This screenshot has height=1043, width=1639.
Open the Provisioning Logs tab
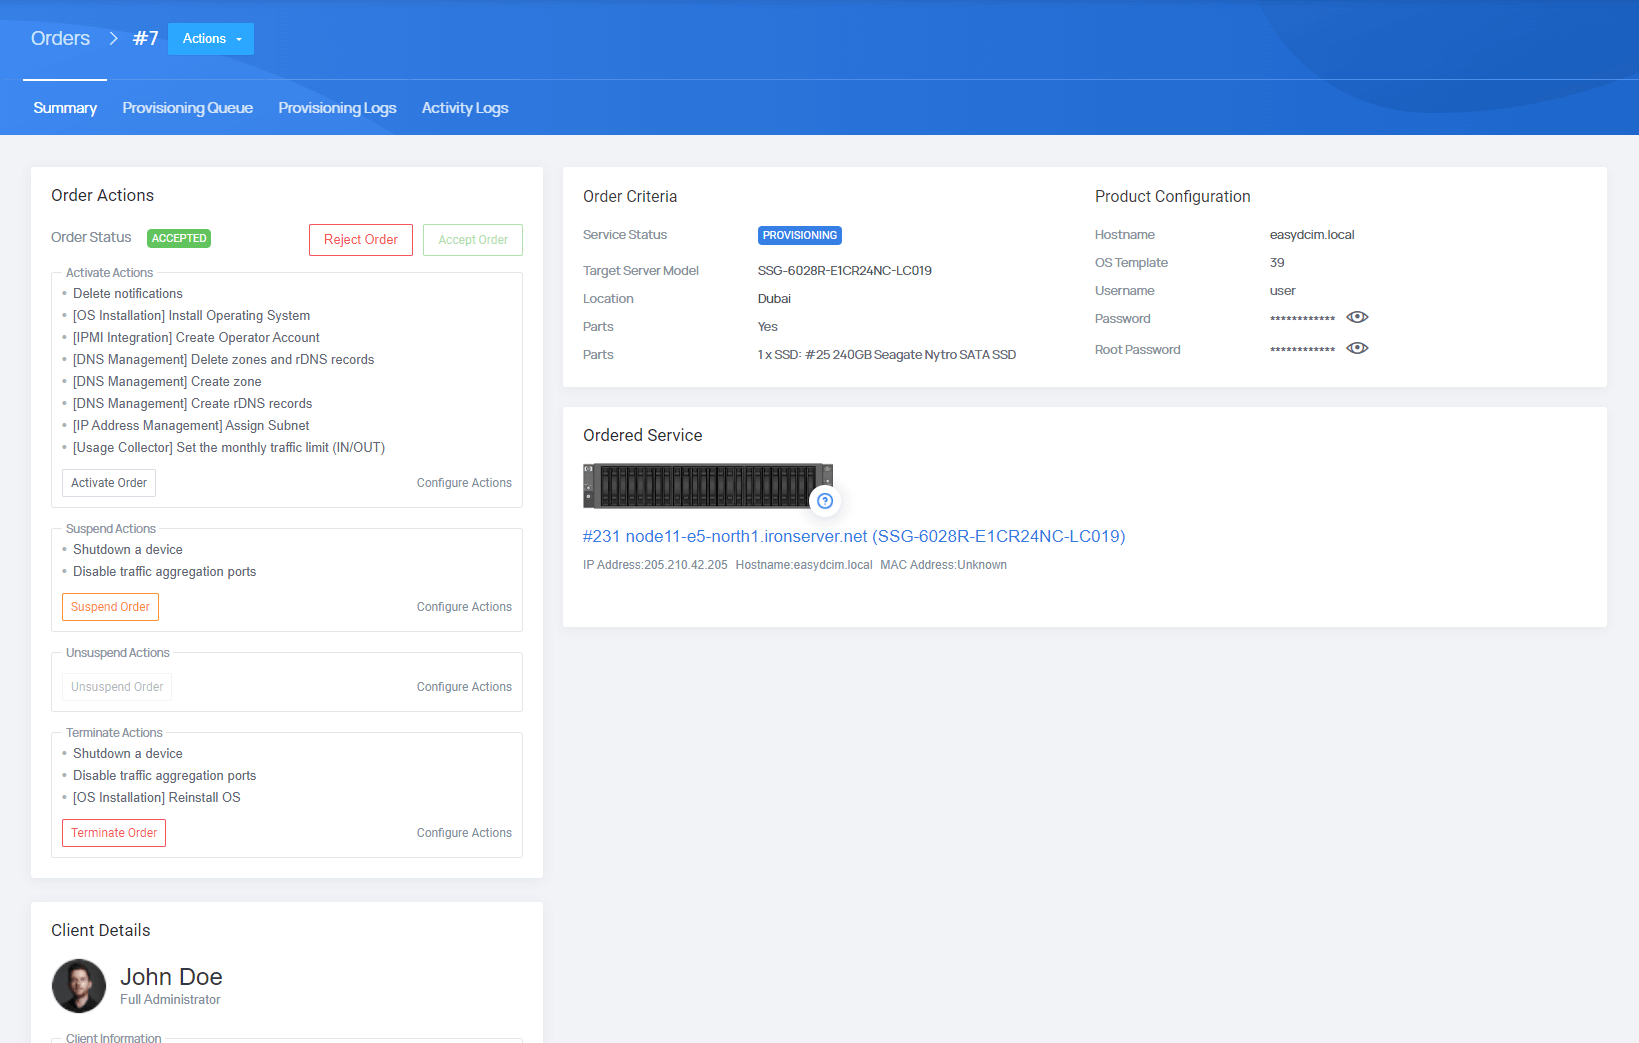click(337, 108)
